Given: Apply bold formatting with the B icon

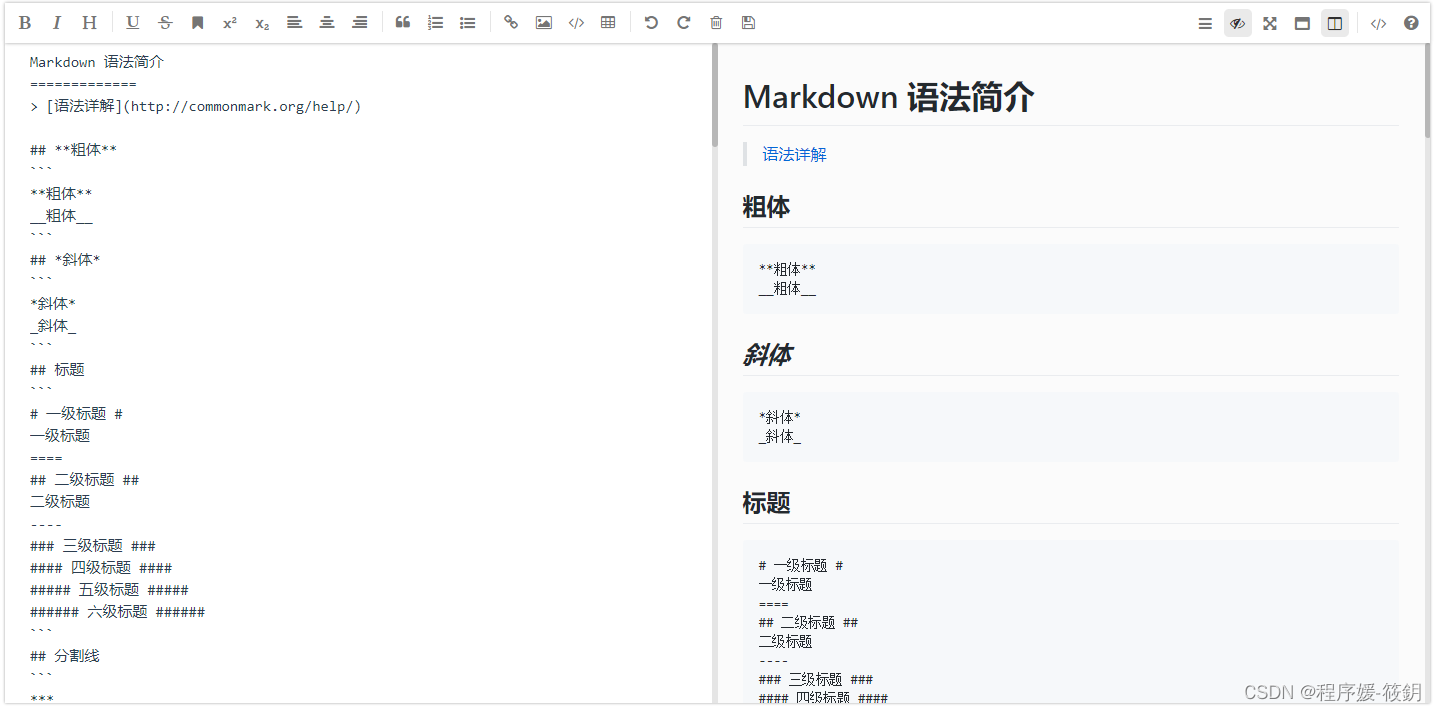Looking at the screenshot, I should pyautogui.click(x=25, y=23).
